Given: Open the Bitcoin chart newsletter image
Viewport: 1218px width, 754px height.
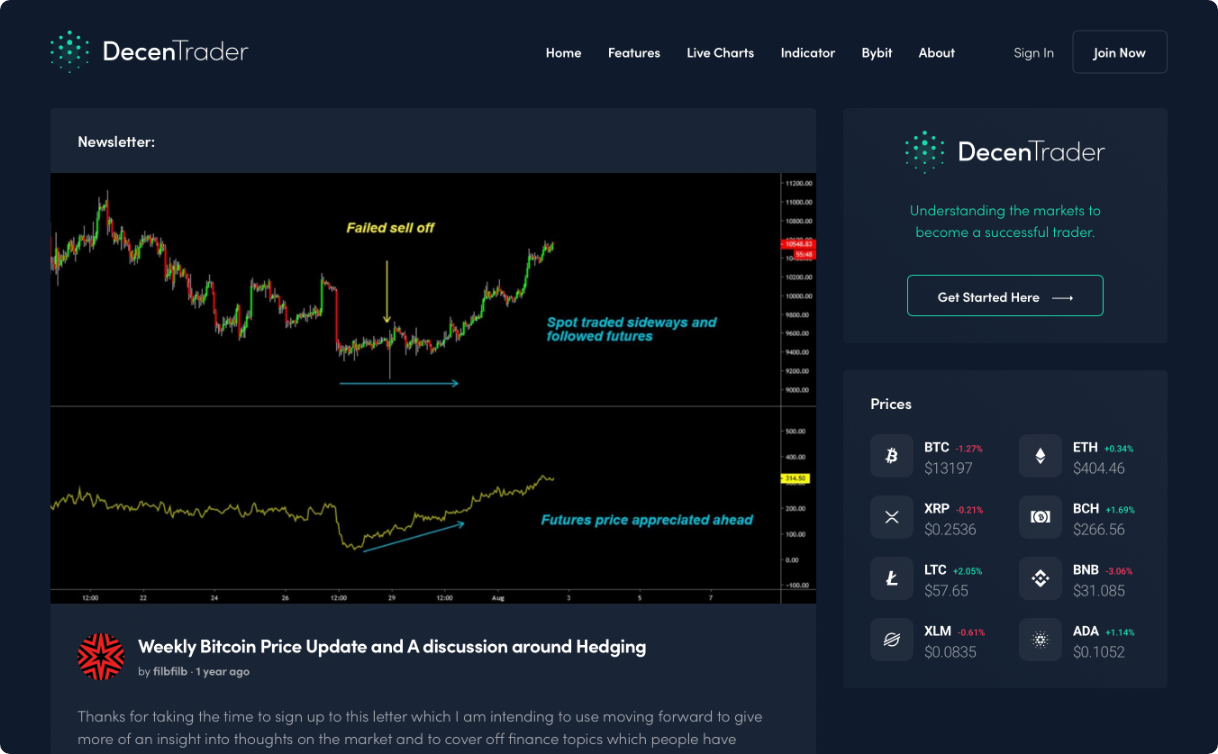Looking at the screenshot, I should (x=432, y=388).
